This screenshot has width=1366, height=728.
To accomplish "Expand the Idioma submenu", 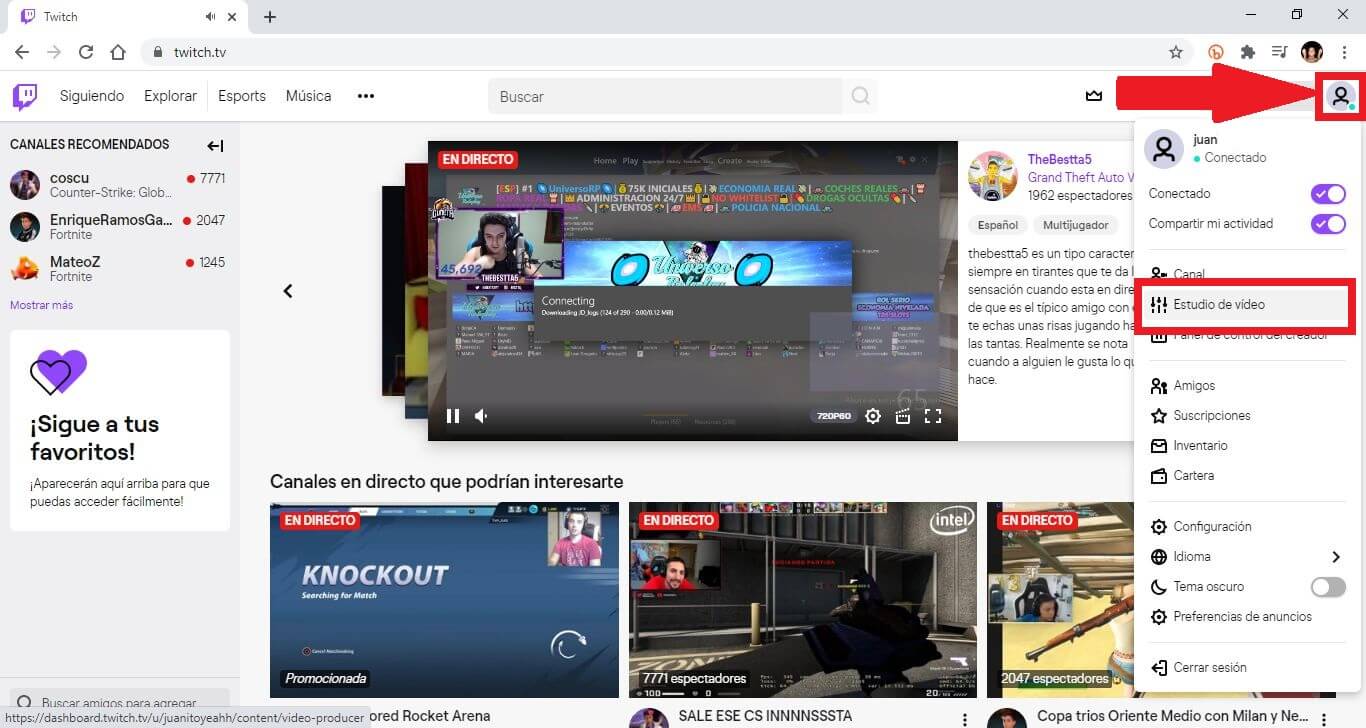I will click(x=1246, y=556).
